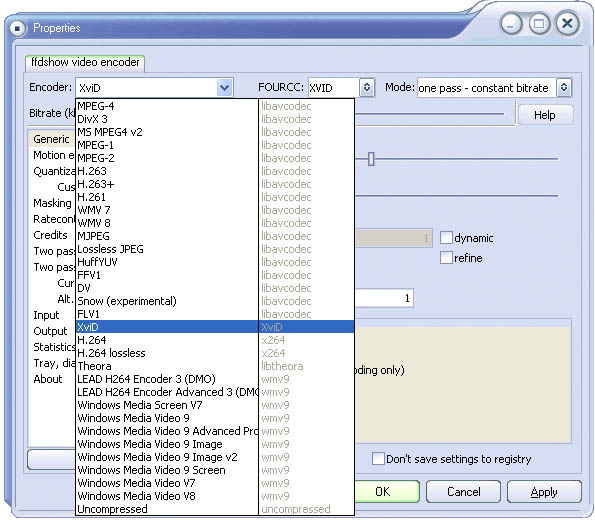Select the H.263 encoder entry
Viewport: 595px width, 520px height.
tap(215, 171)
